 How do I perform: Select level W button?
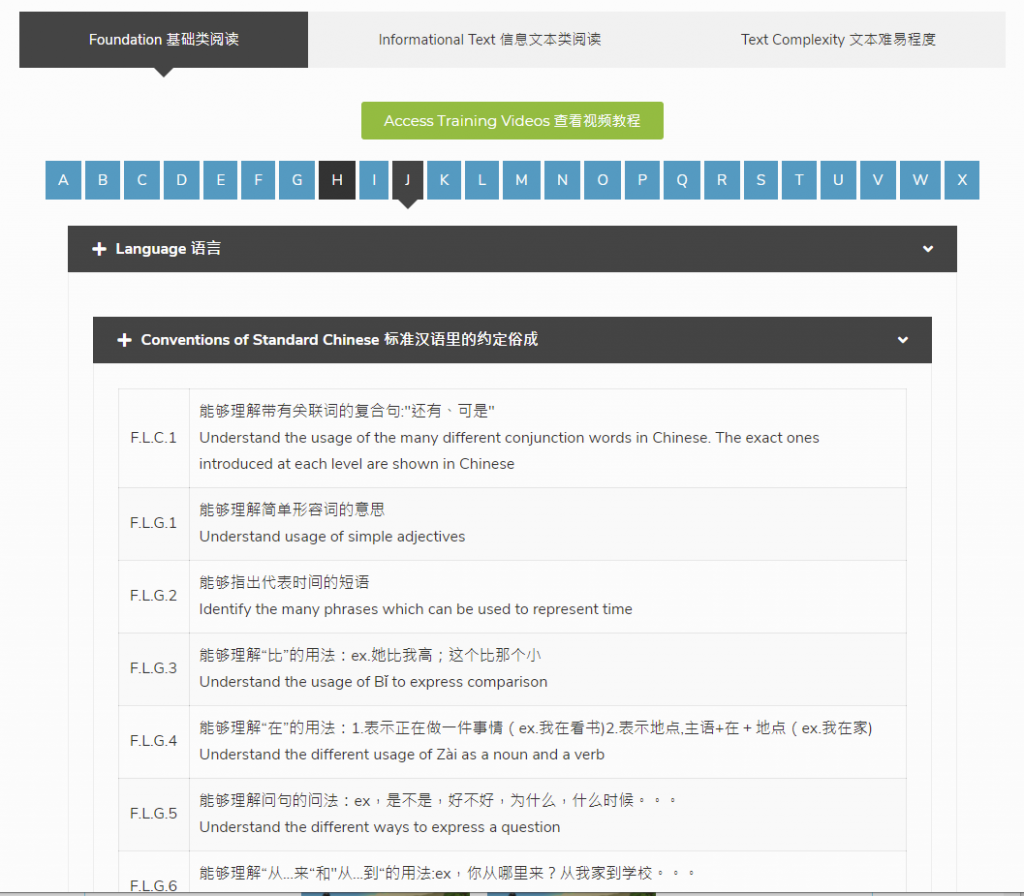(920, 180)
